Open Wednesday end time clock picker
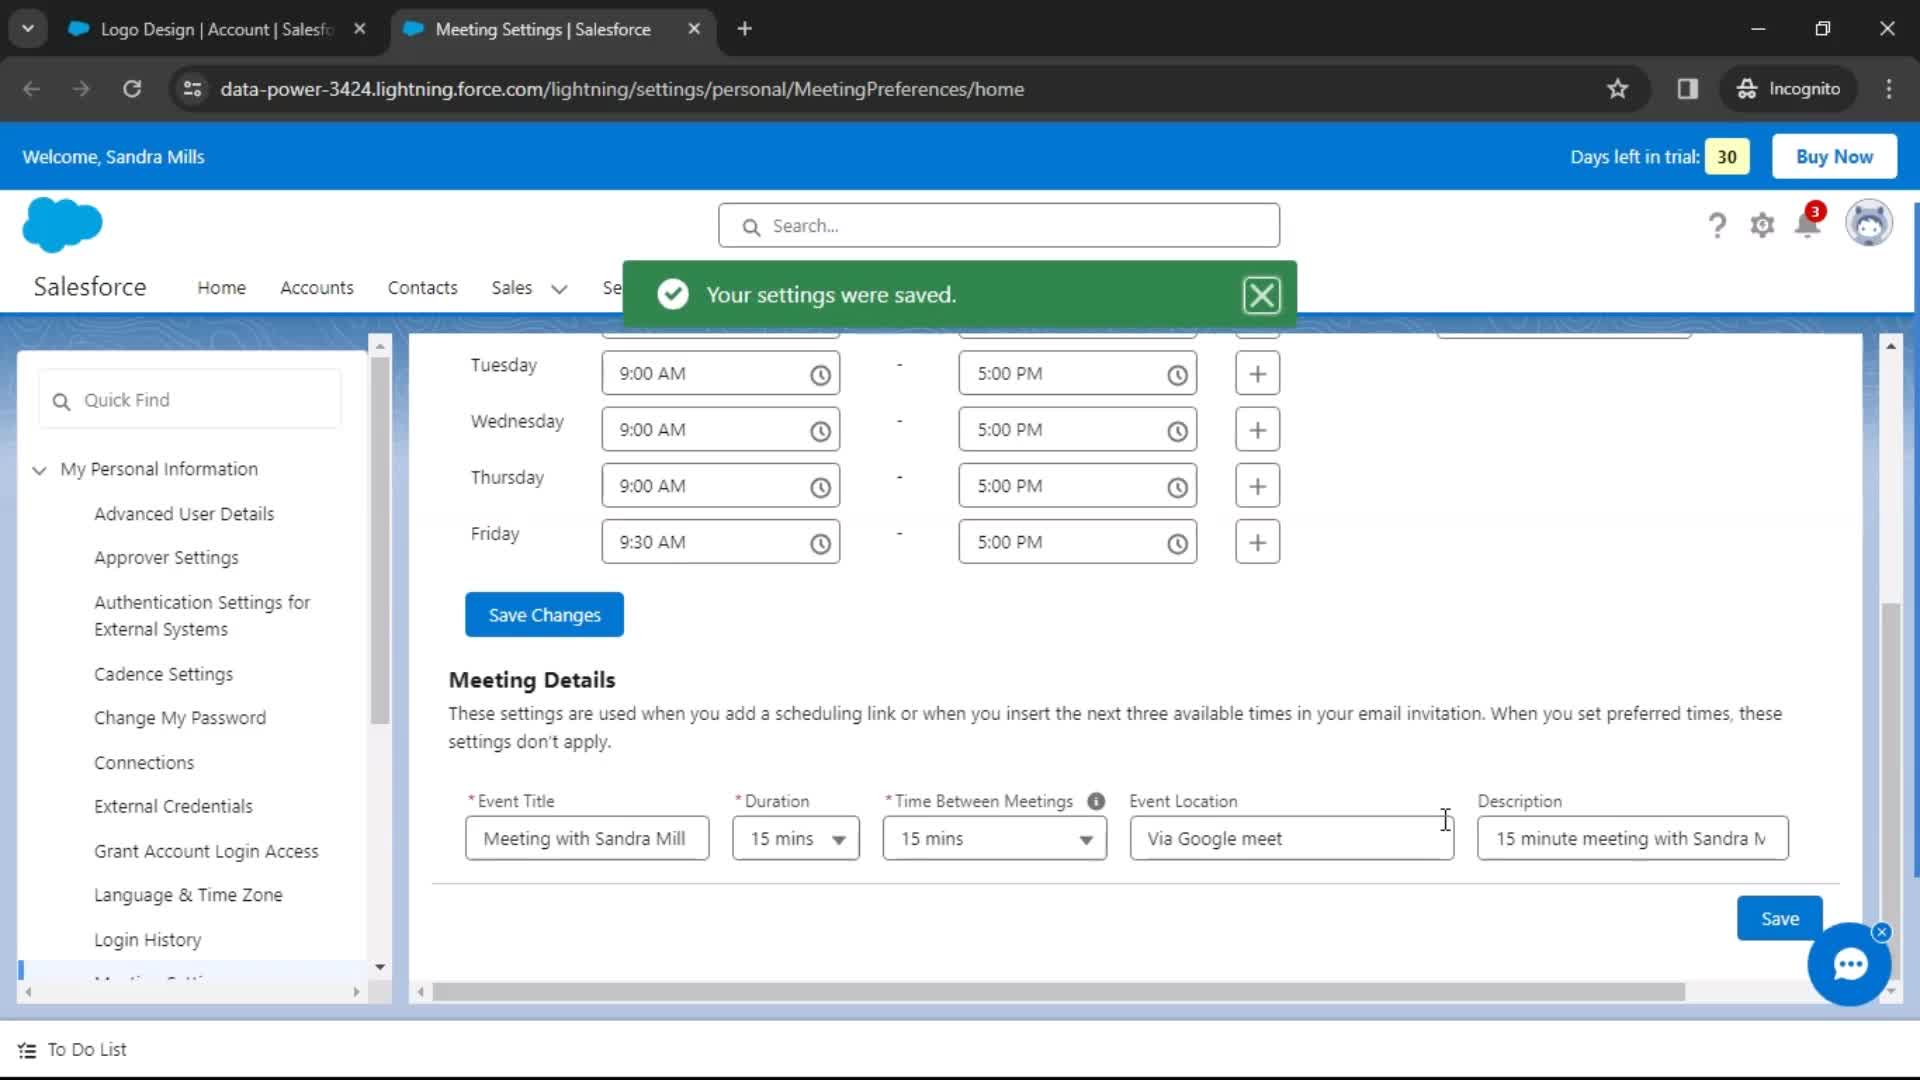This screenshot has width=1920, height=1080. pos(1177,431)
